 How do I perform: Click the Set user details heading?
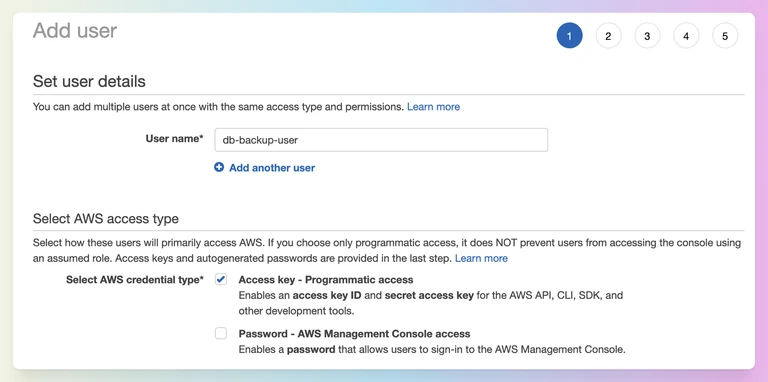(89, 81)
